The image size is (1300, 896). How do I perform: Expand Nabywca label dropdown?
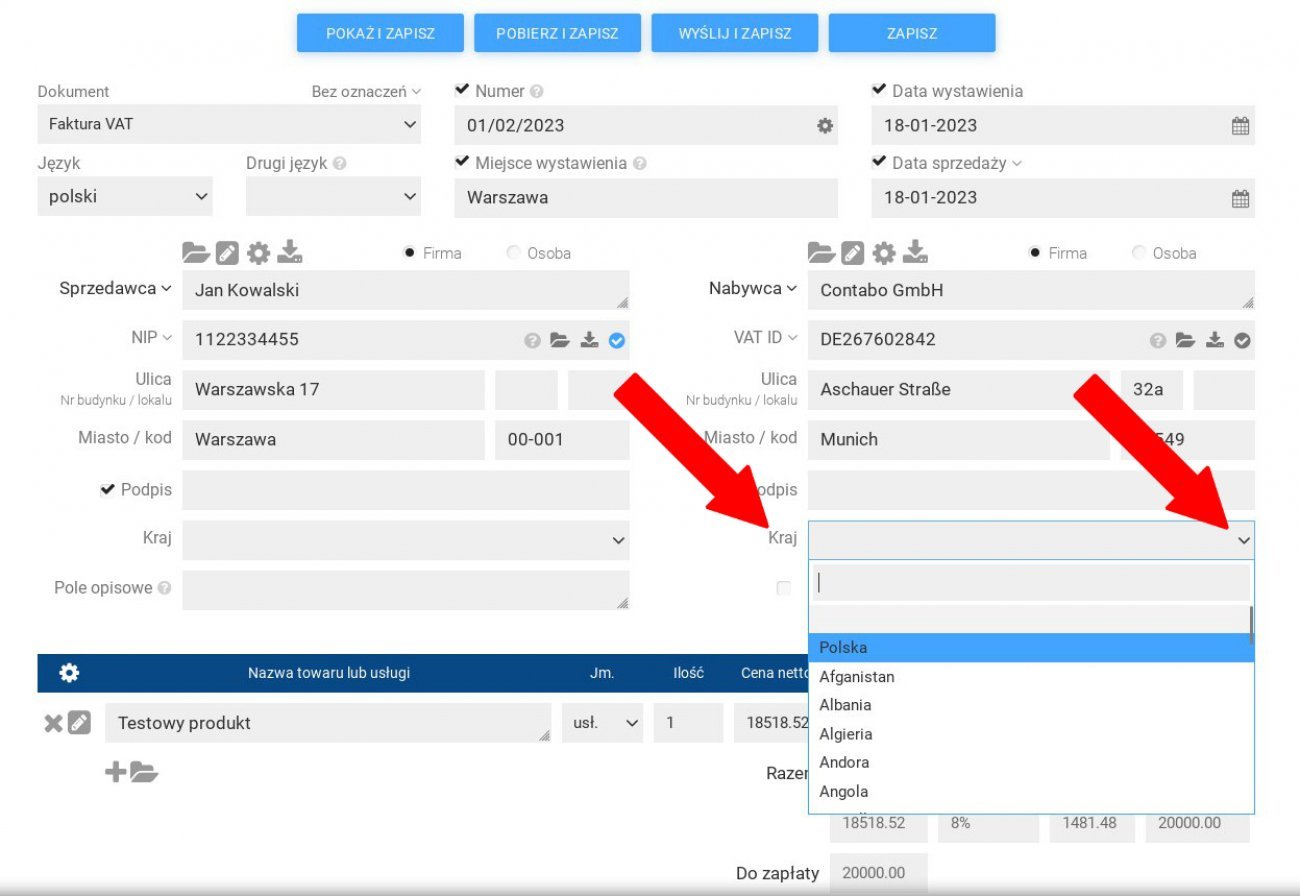pos(752,288)
